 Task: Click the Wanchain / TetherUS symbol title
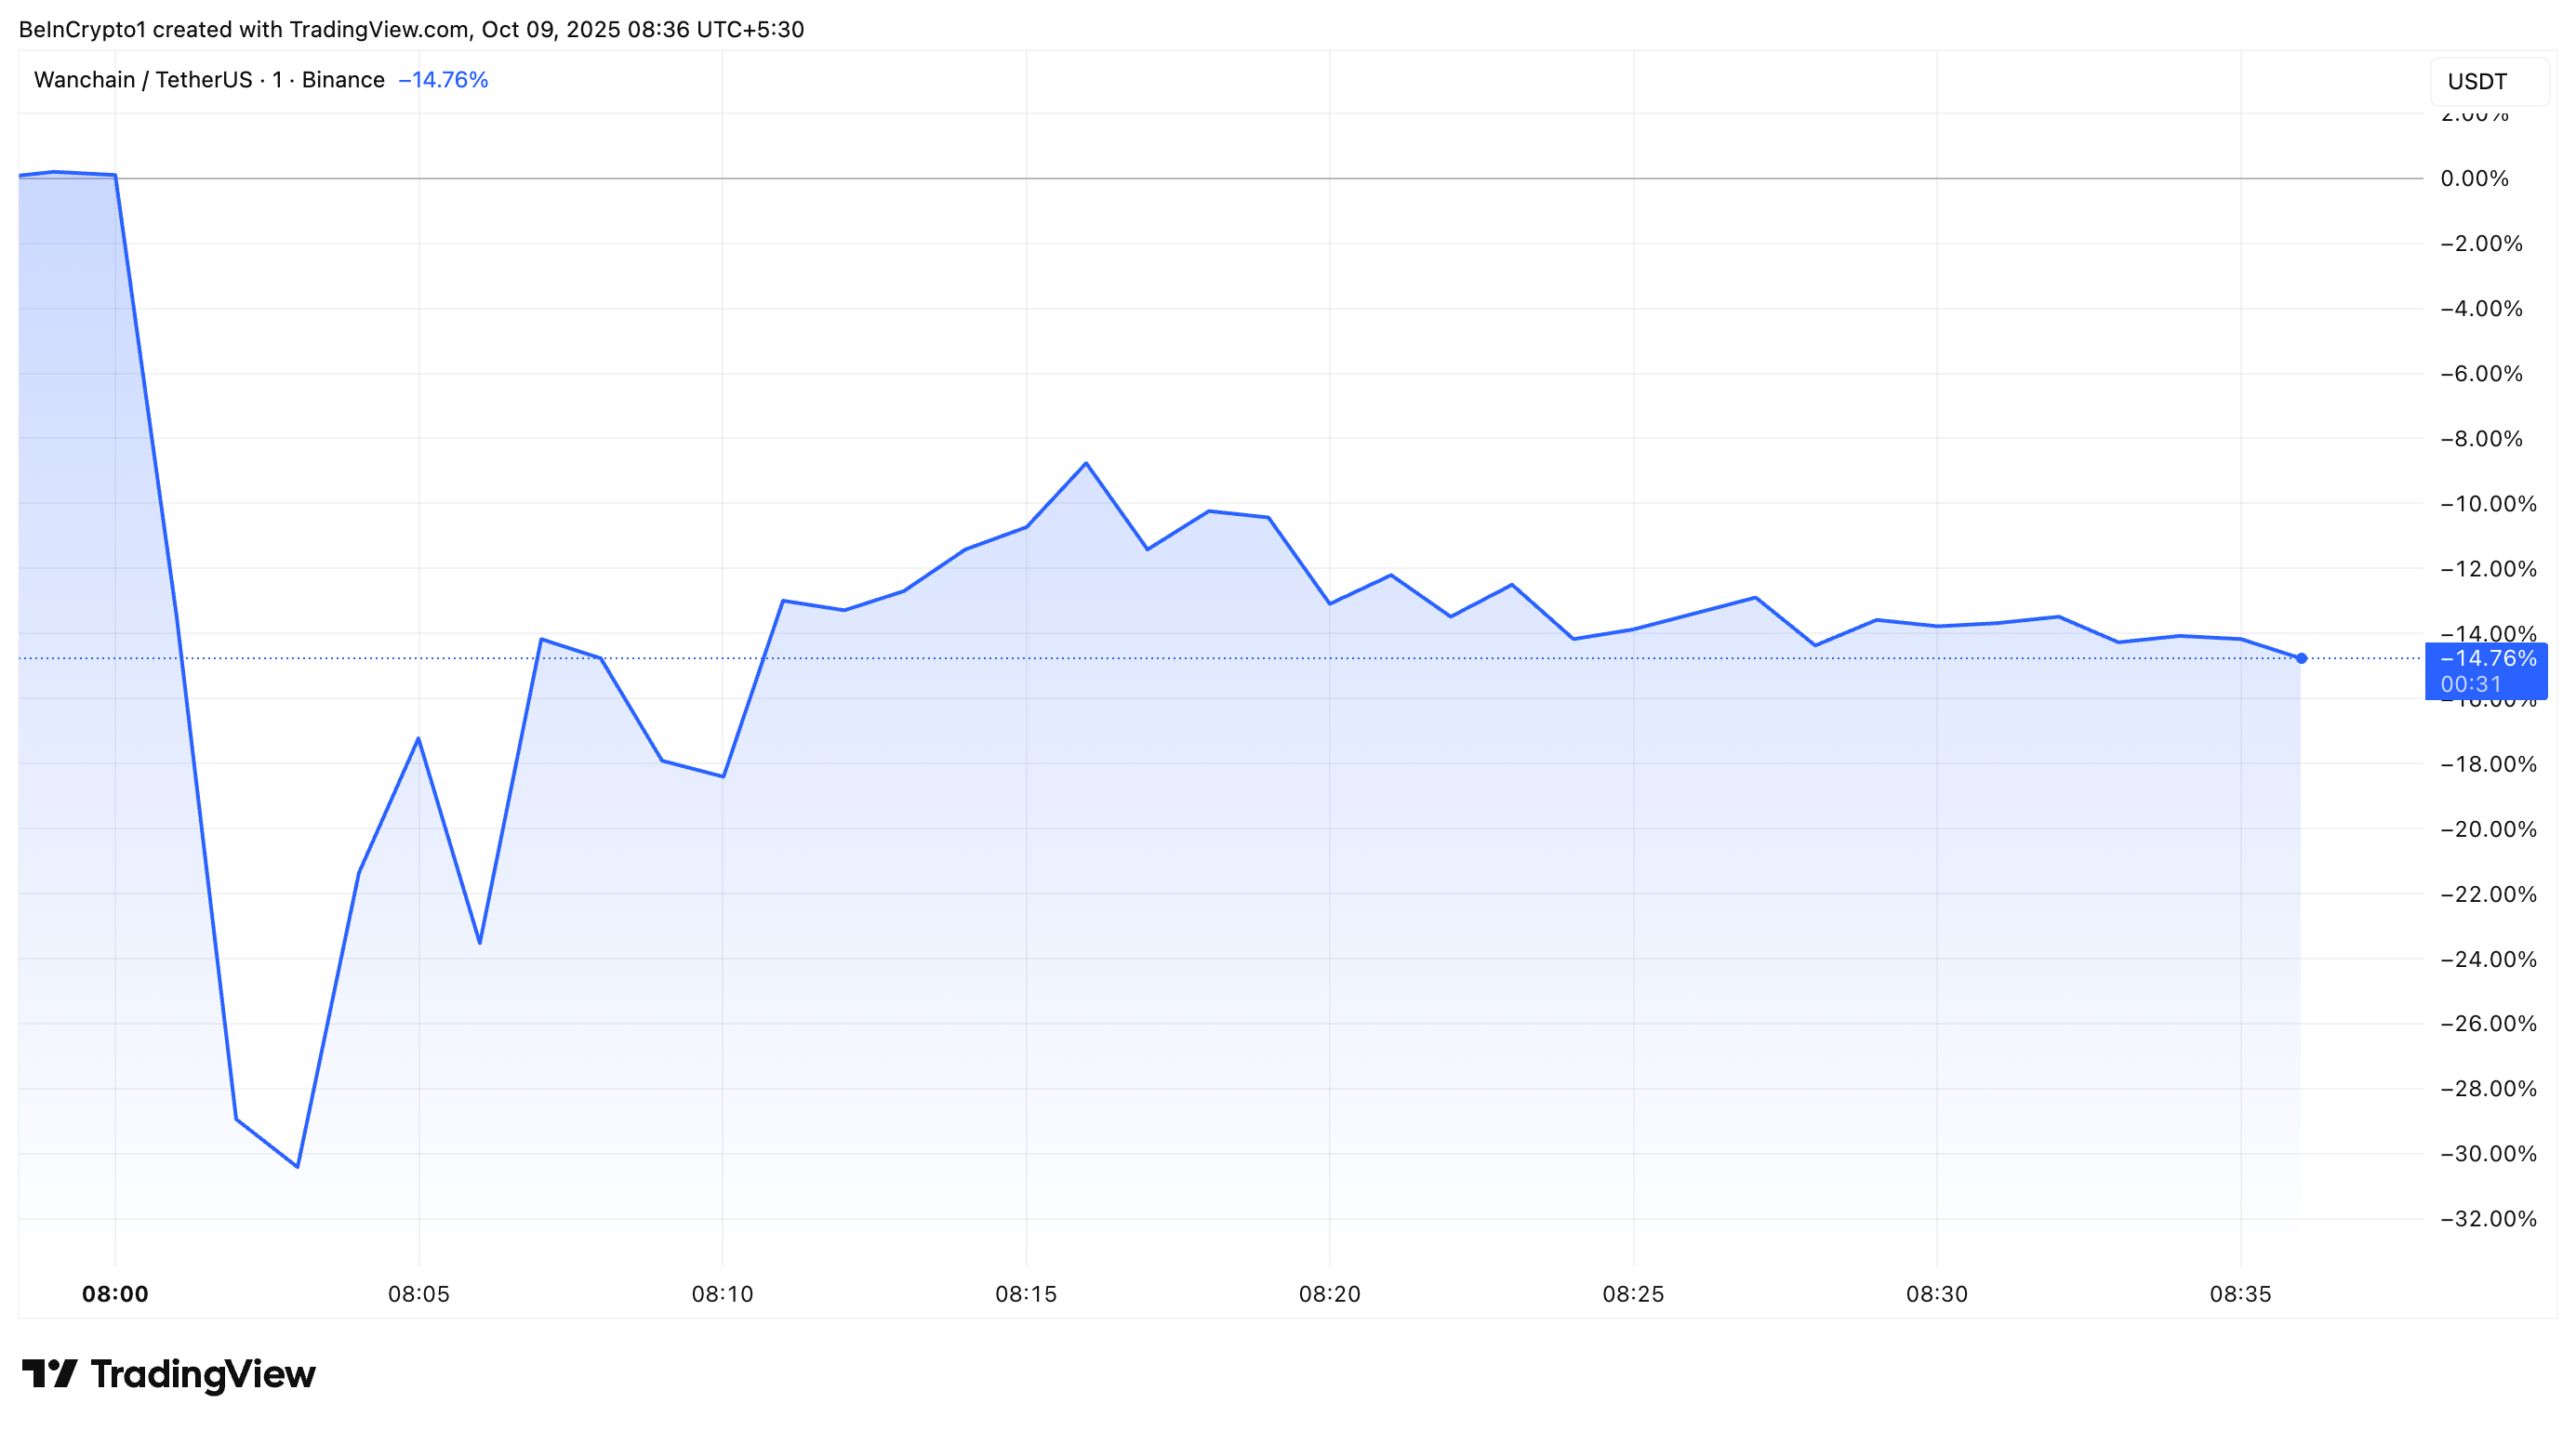[209, 80]
